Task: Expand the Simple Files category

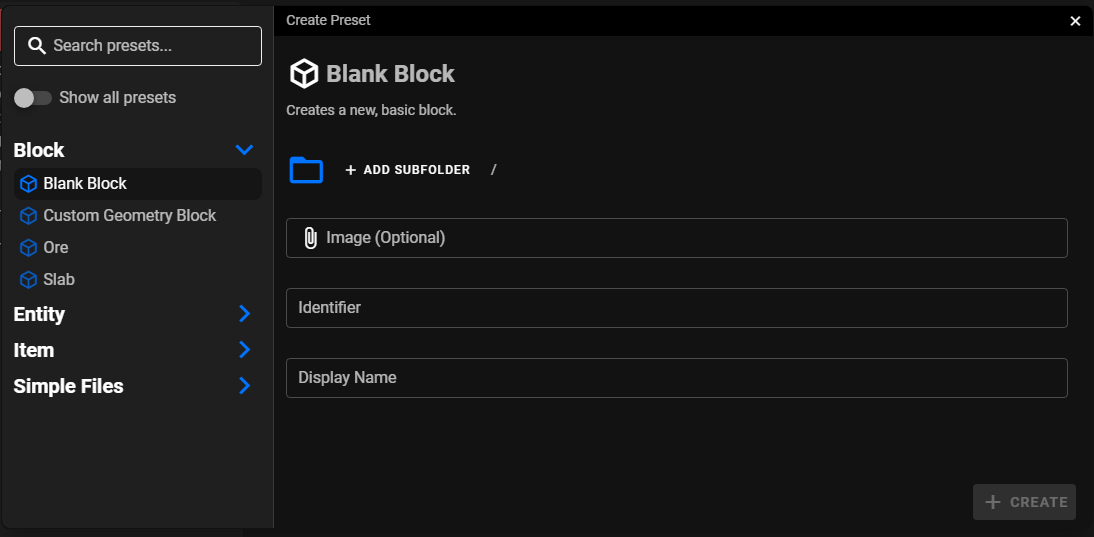Action: tap(244, 386)
